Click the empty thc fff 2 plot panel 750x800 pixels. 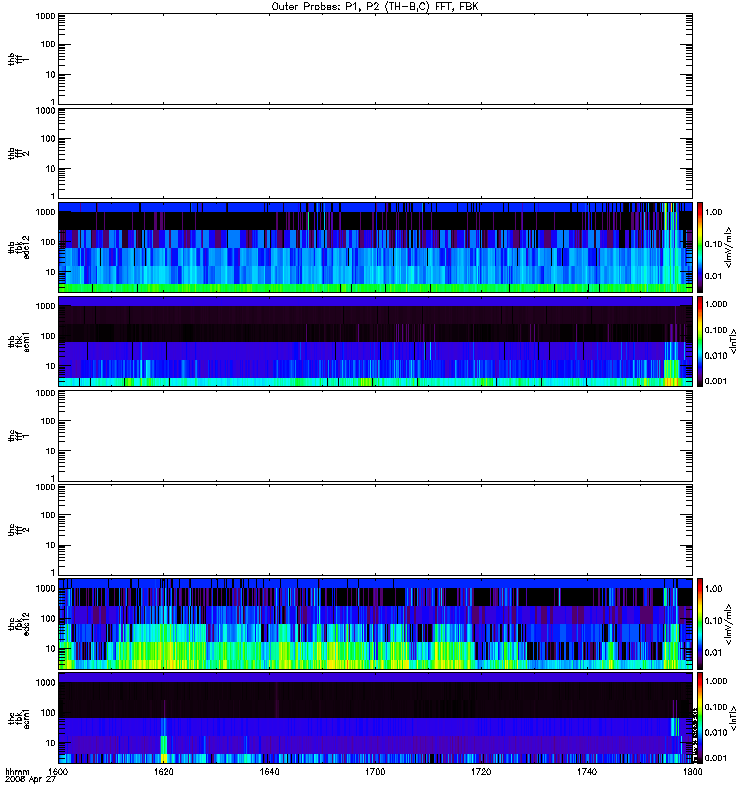tap(375, 530)
